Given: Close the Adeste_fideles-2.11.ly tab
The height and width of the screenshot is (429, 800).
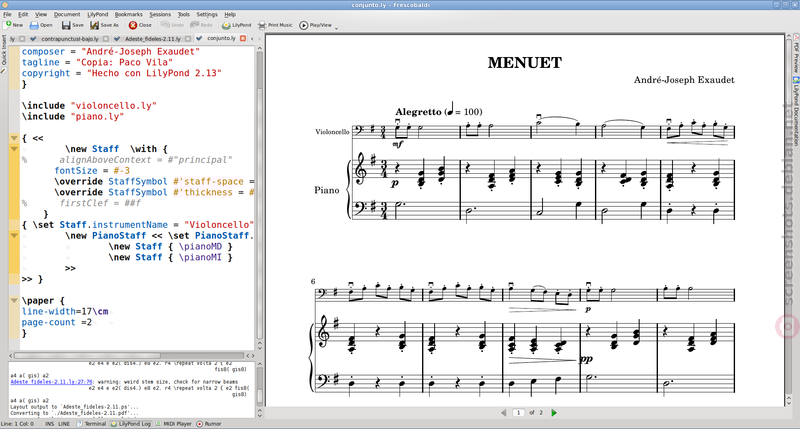Looking at the screenshot, I should coord(188,38).
